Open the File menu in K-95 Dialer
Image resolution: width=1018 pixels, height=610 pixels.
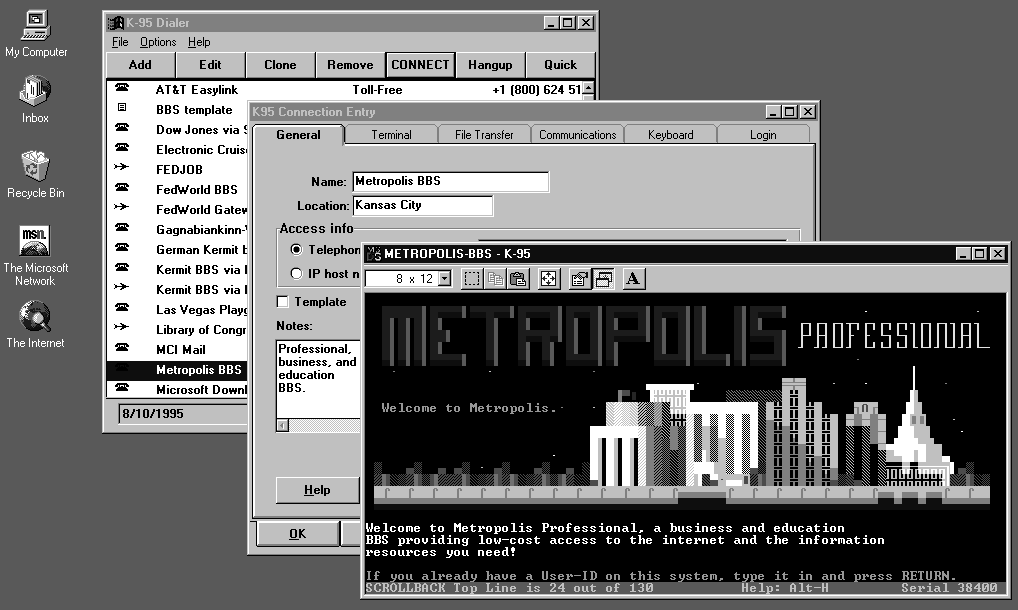tap(120, 42)
